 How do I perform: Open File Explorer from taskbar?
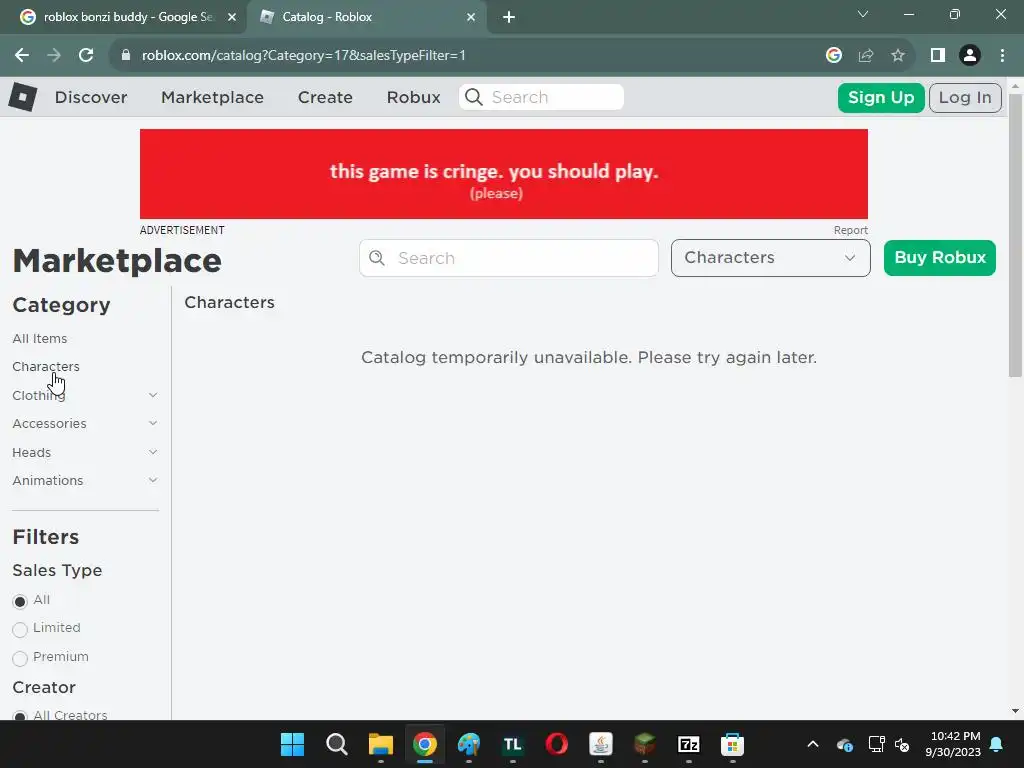[x=381, y=744]
